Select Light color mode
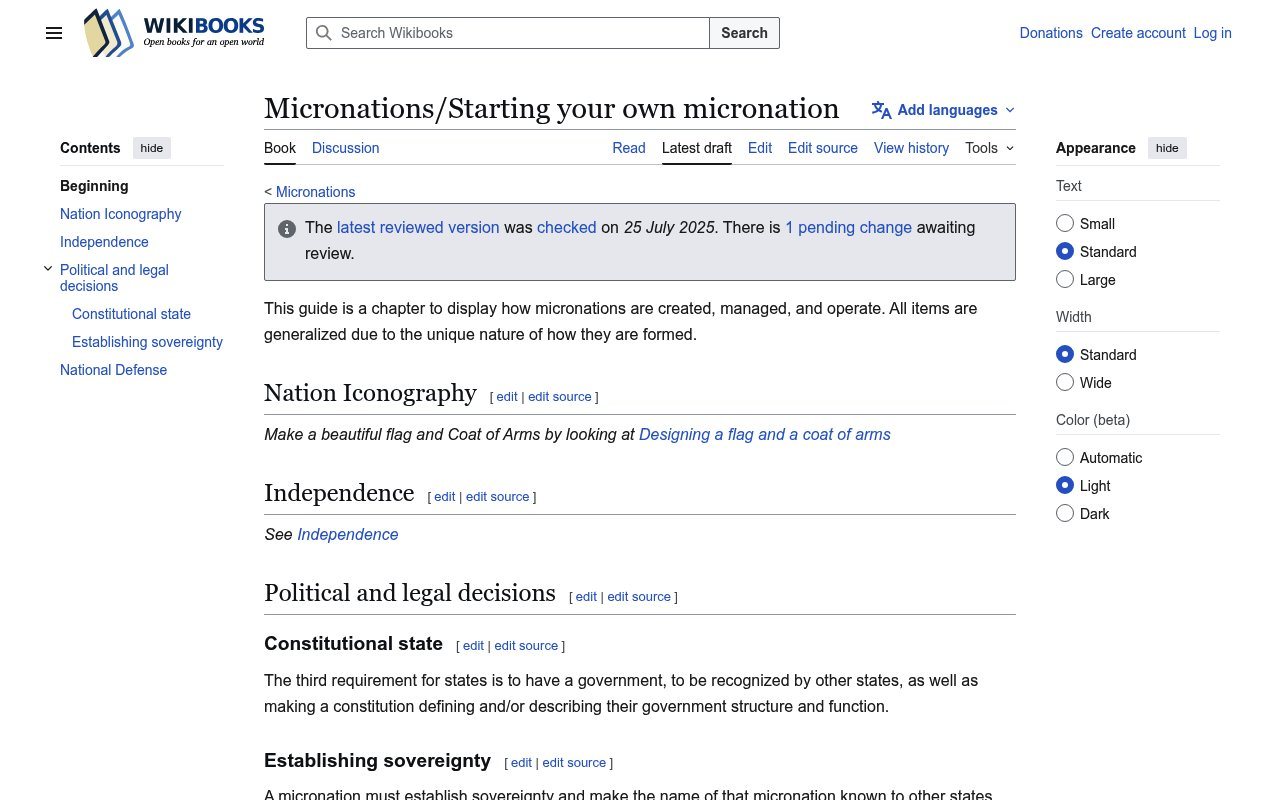The image size is (1280, 800). (1065, 486)
